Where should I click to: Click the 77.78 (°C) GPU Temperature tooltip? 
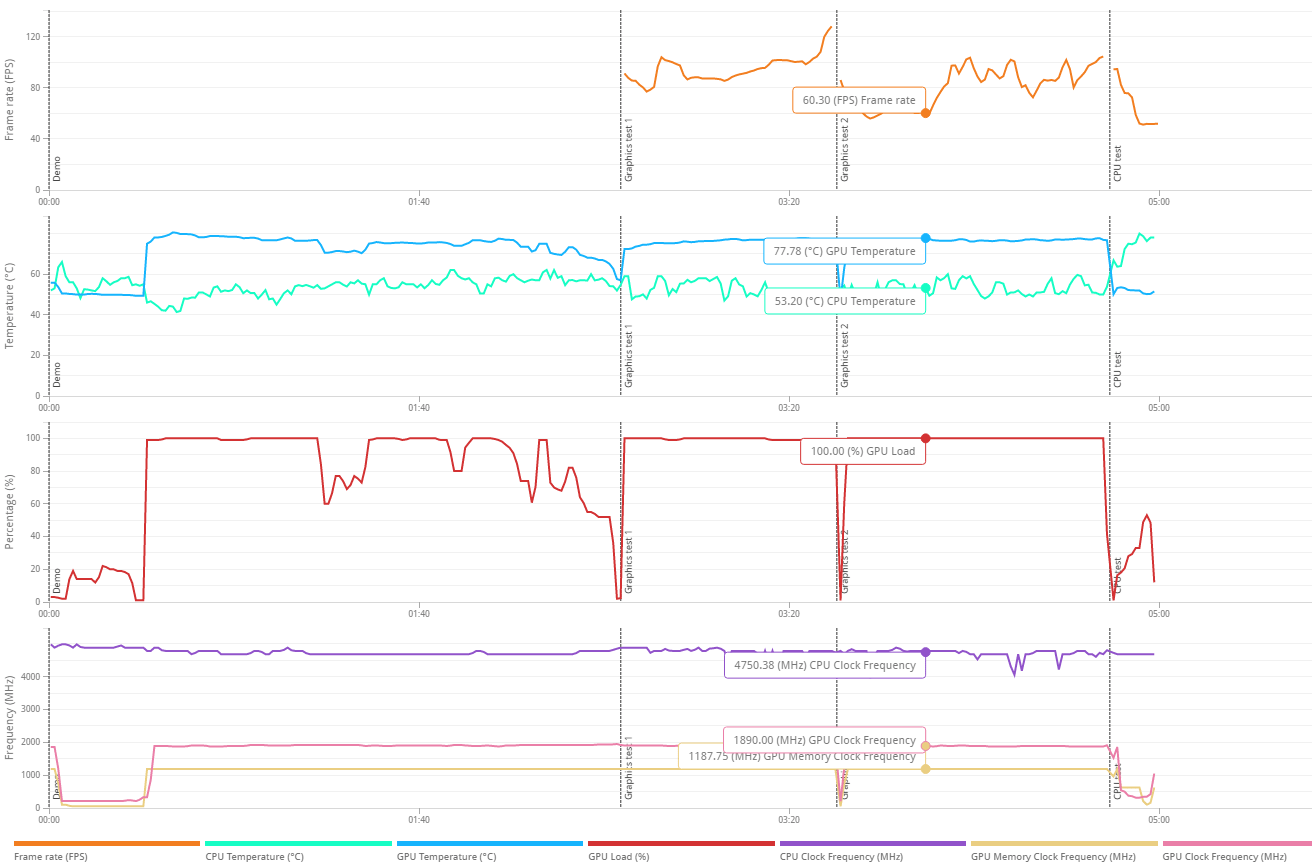click(x=844, y=251)
